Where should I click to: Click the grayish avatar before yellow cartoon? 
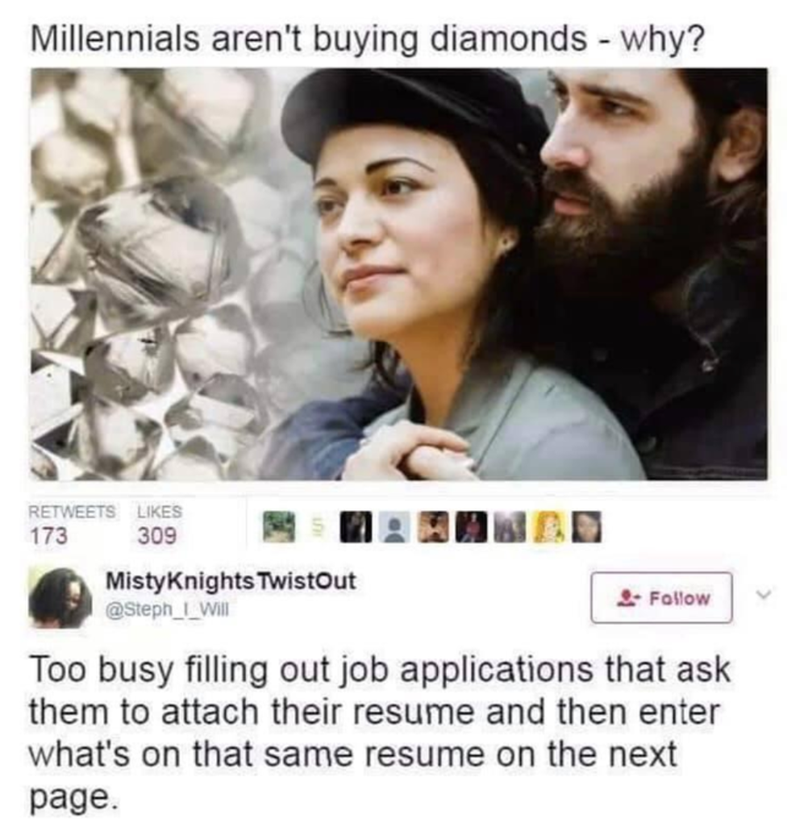[x=510, y=527]
